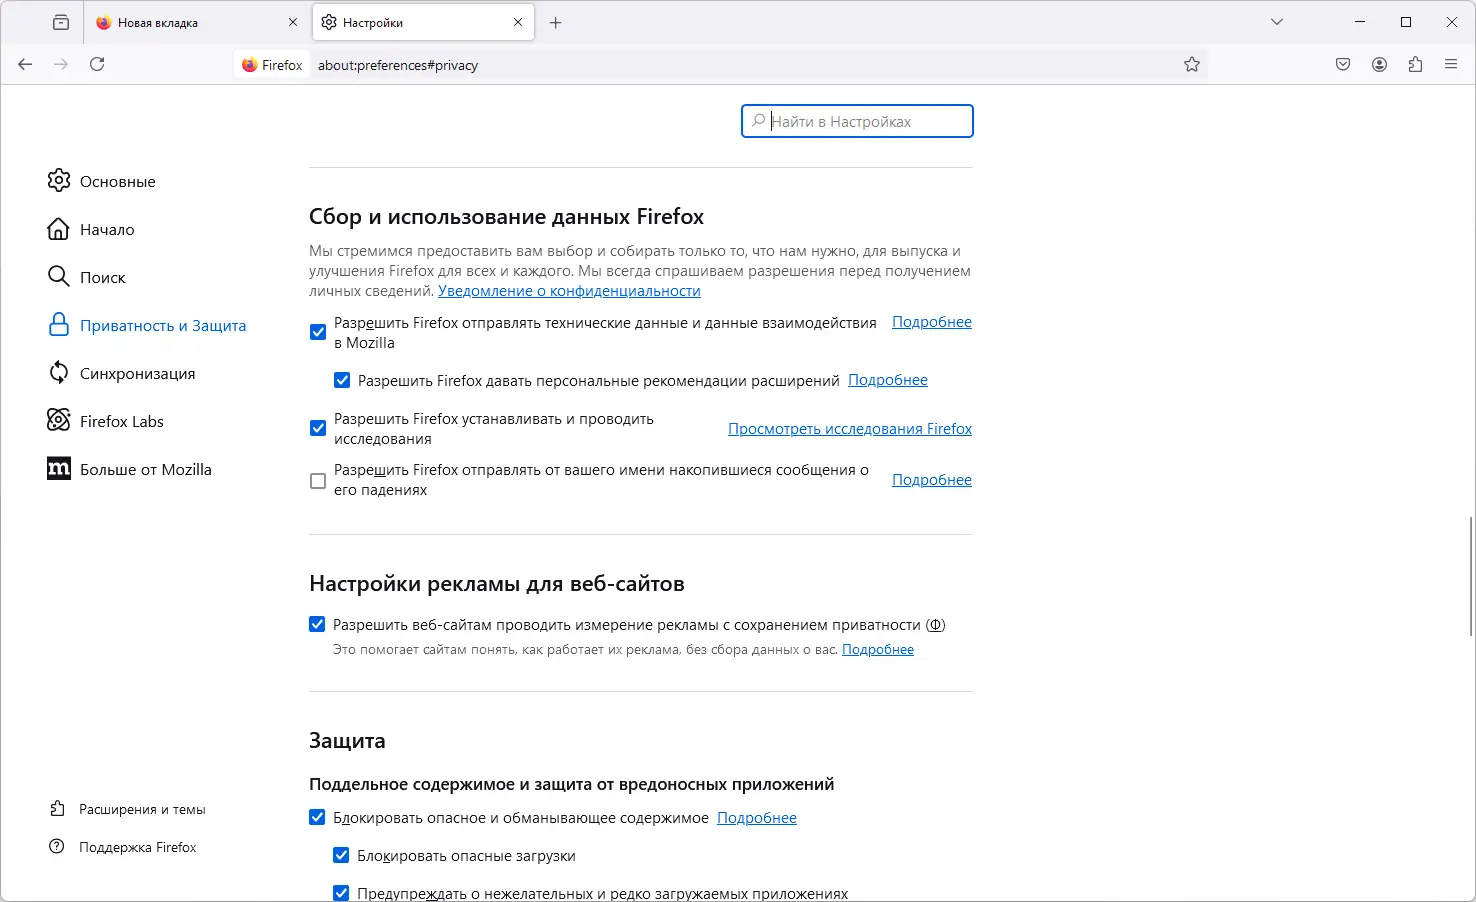Select the Приватность и Защита section
This screenshot has width=1476, height=902.
coord(162,325)
